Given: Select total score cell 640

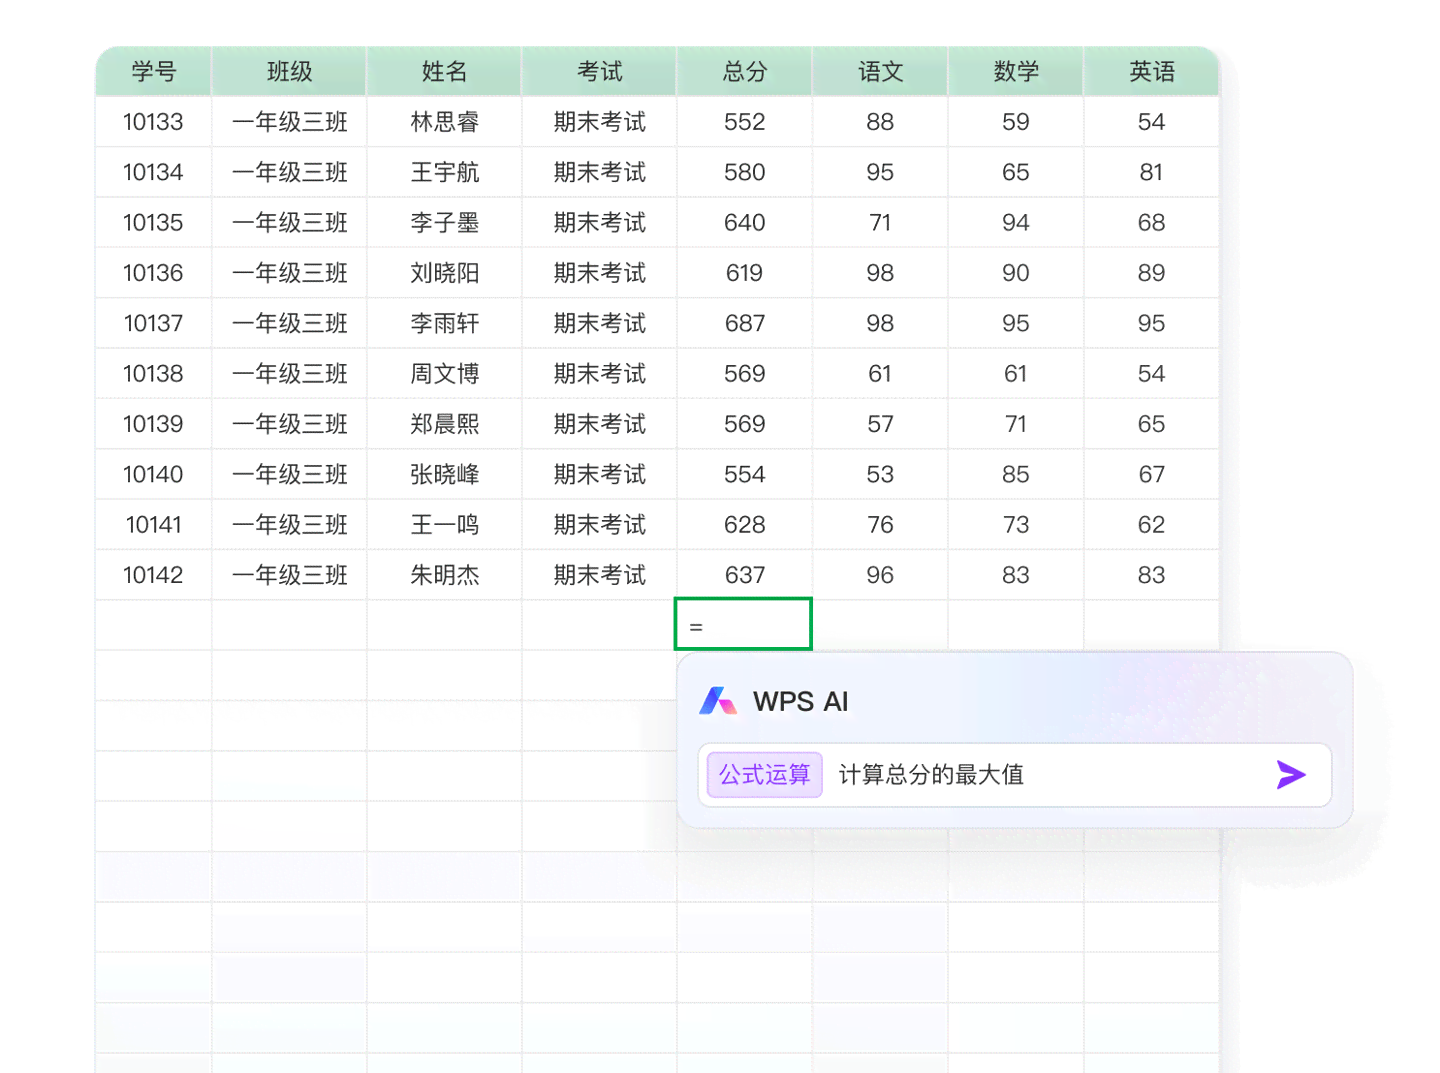Looking at the screenshot, I should [745, 222].
